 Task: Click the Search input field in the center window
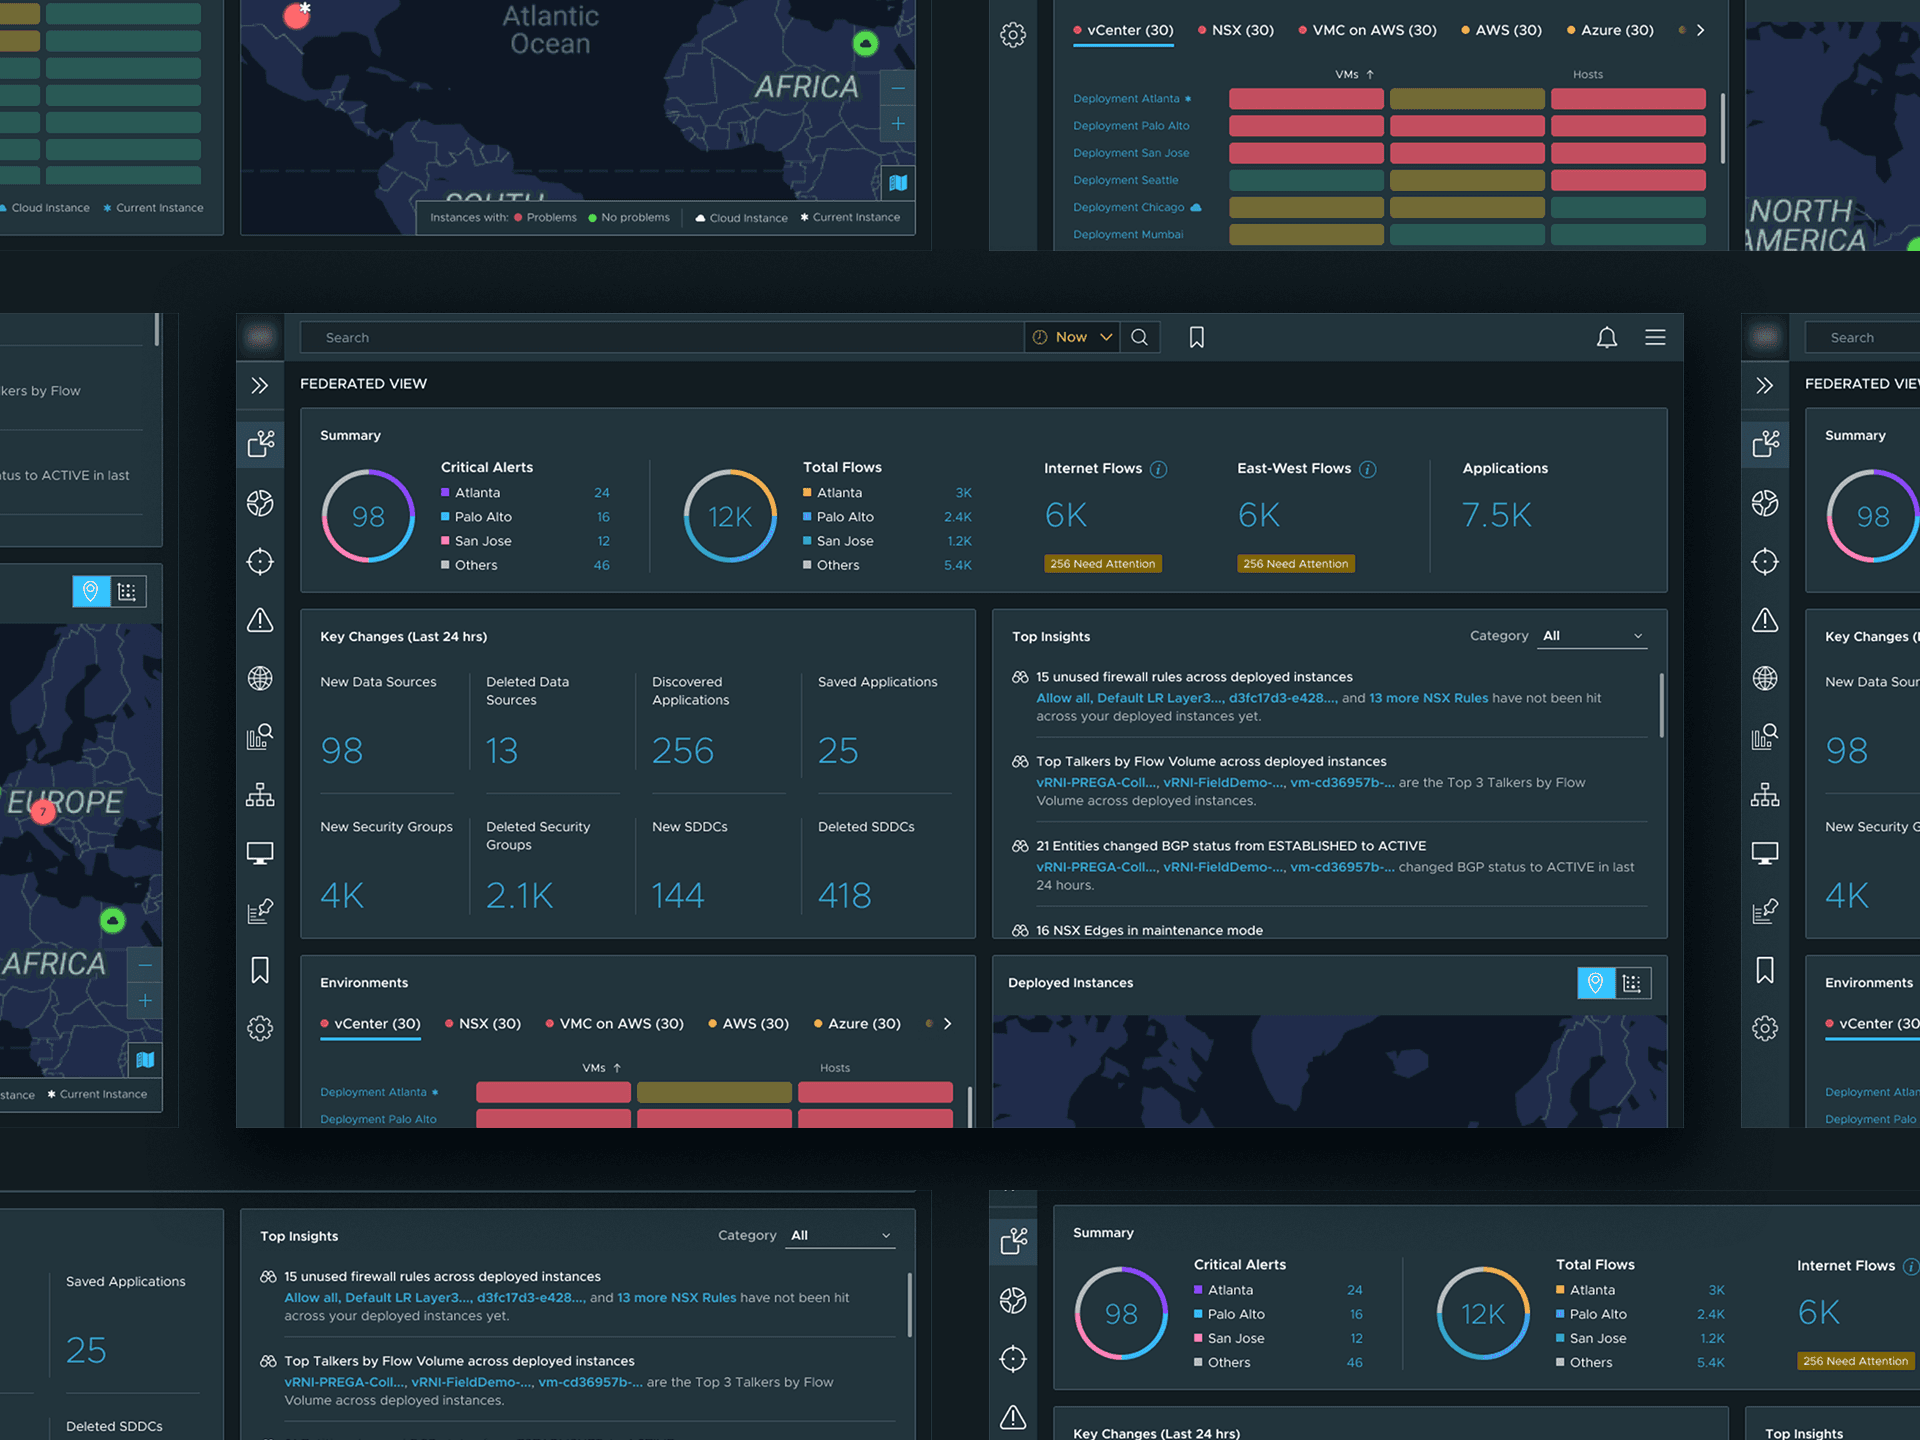click(661, 338)
